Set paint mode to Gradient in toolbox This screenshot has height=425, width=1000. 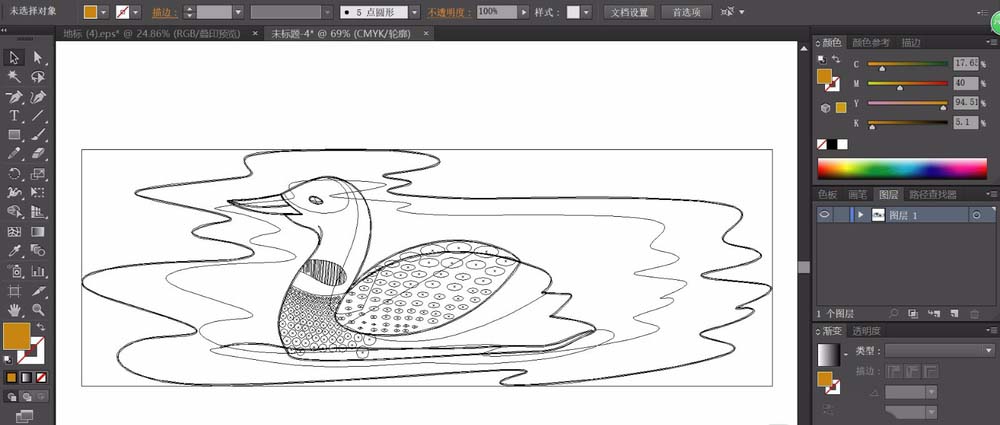pos(26,377)
